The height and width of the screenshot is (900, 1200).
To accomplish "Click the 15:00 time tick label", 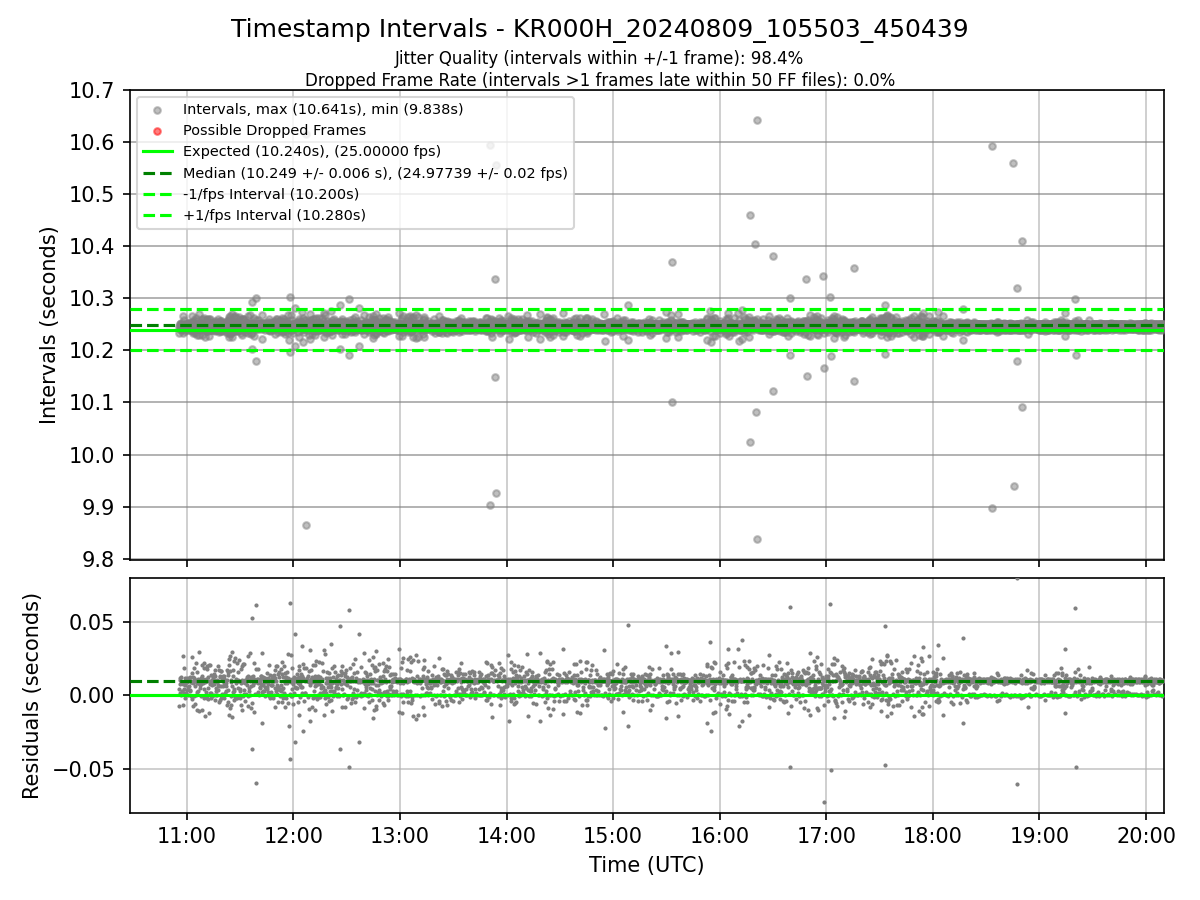I will click(613, 834).
